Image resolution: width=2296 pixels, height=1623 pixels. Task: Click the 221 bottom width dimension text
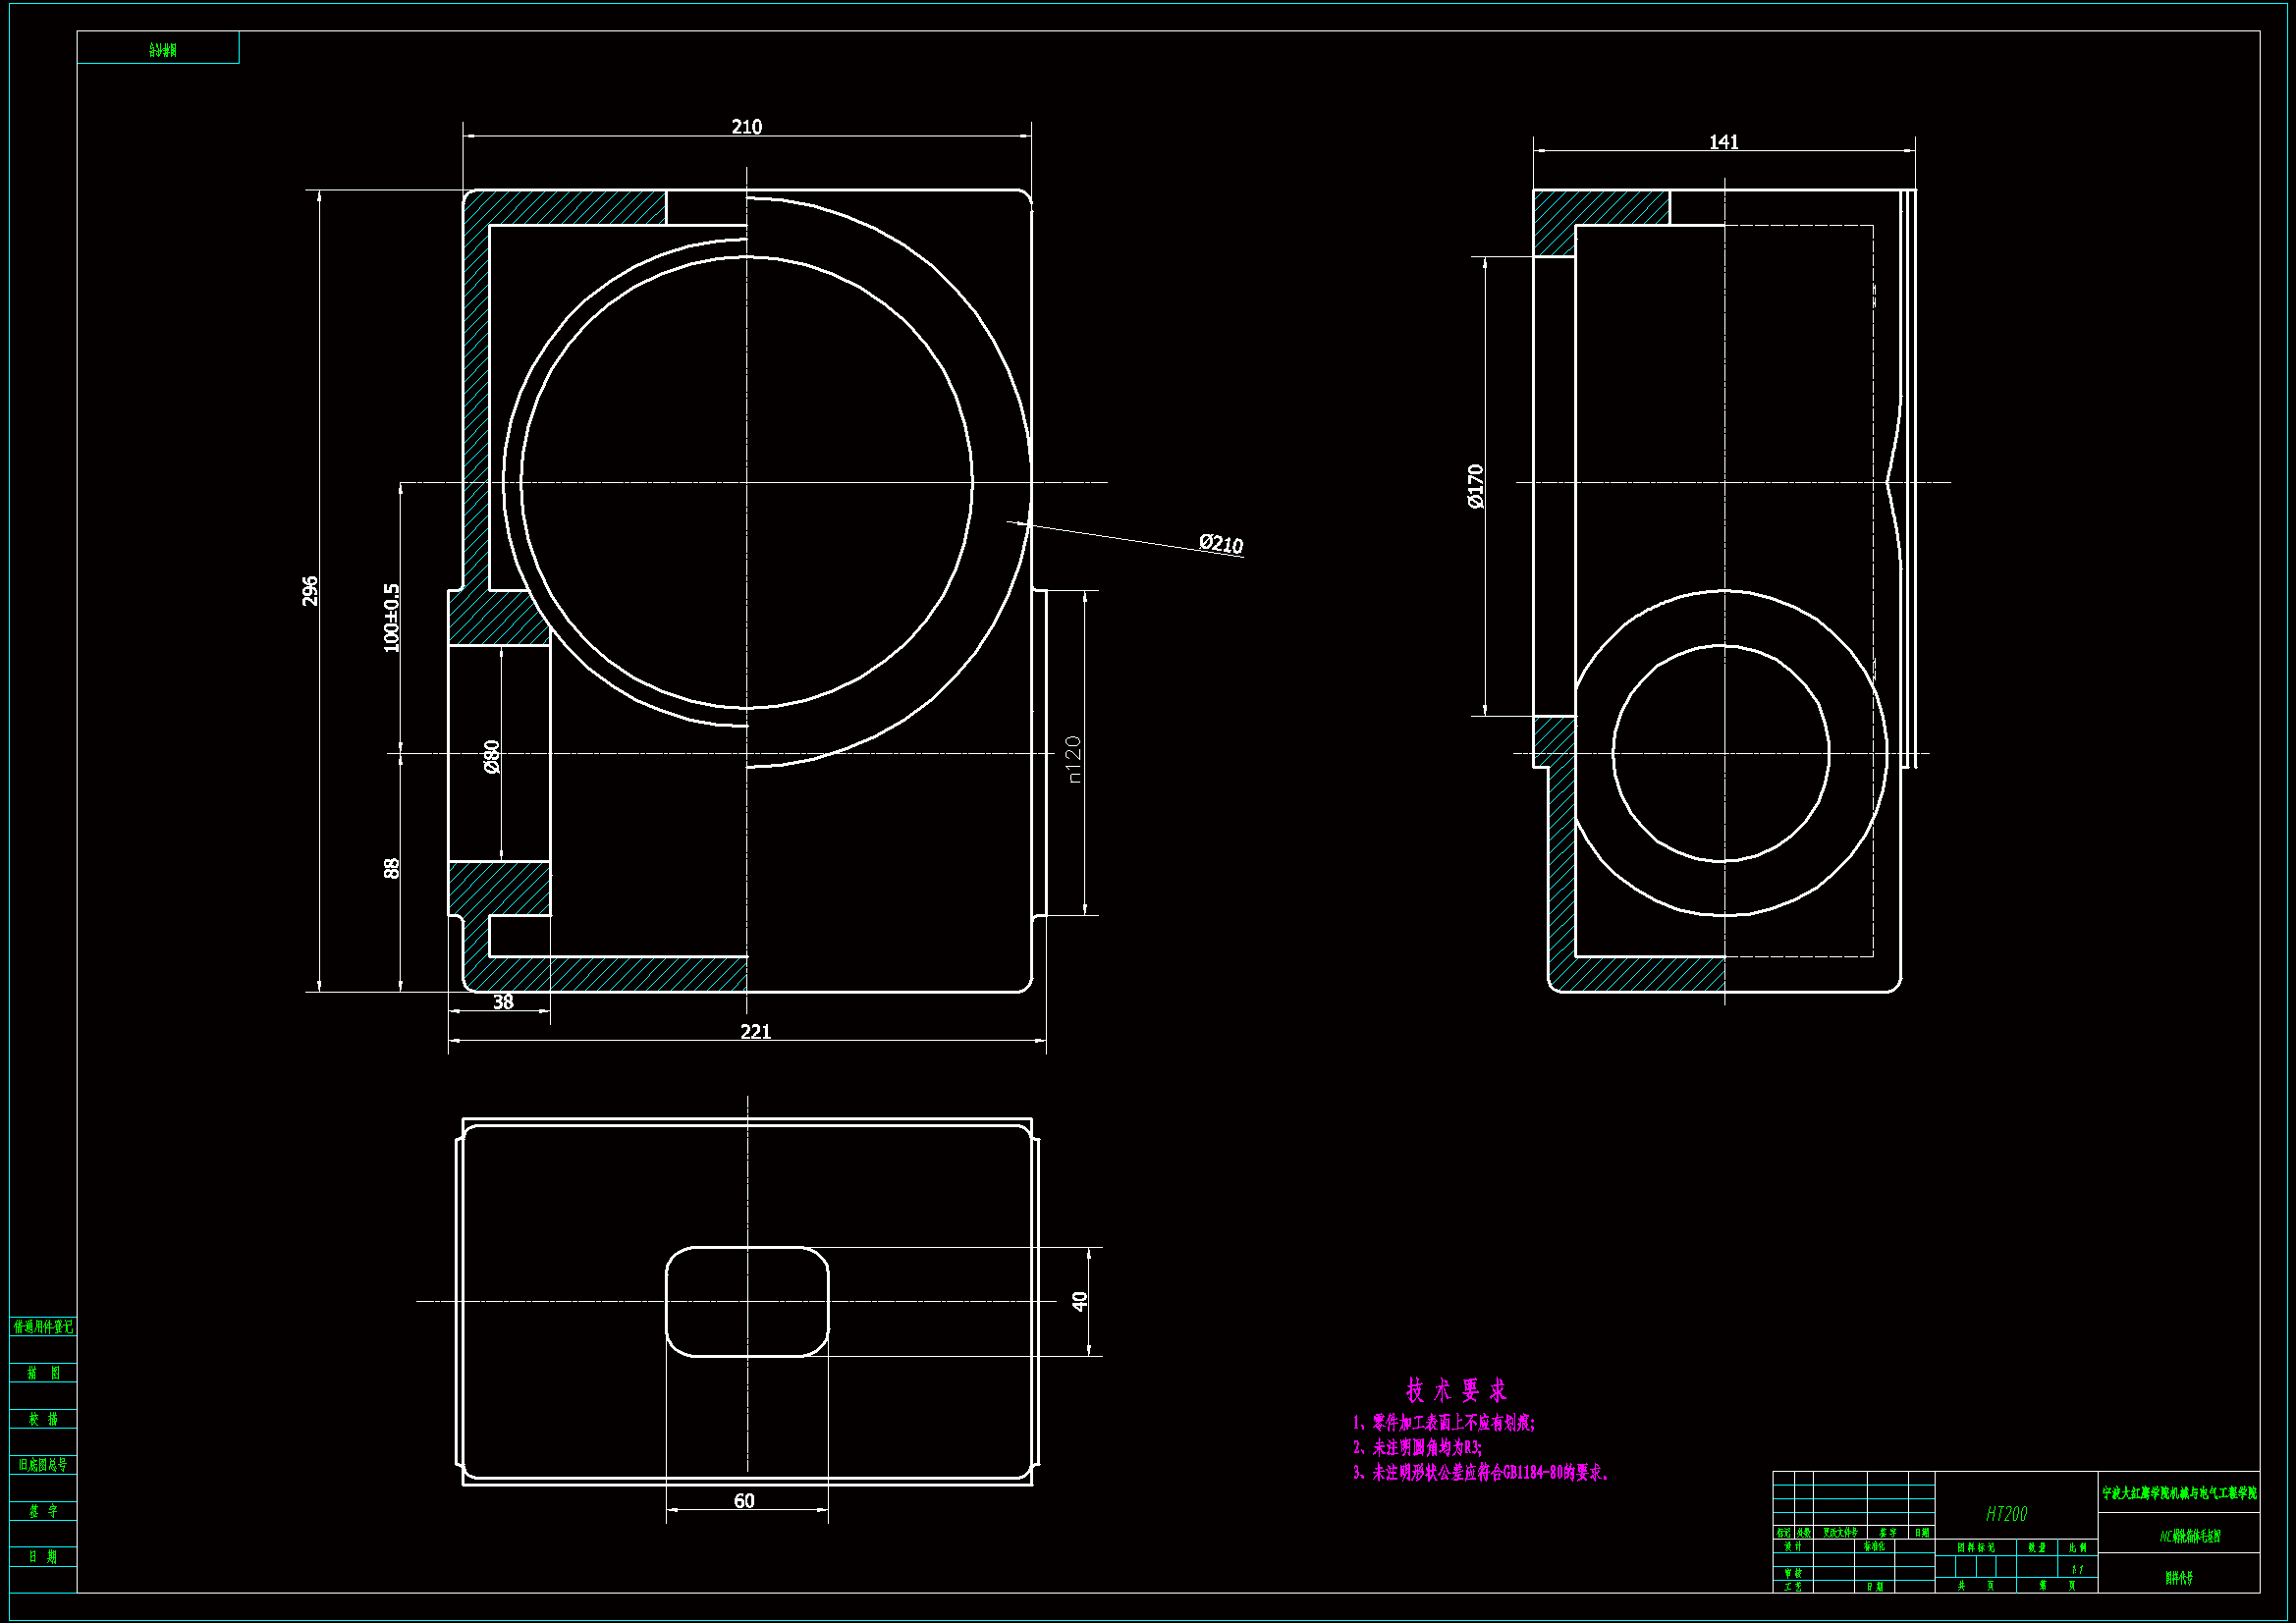pyautogui.click(x=755, y=1031)
